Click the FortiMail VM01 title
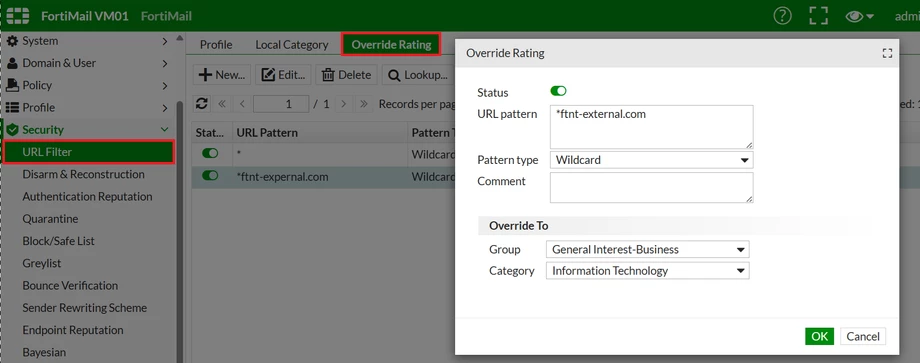The height and width of the screenshot is (363, 920). pos(84,16)
